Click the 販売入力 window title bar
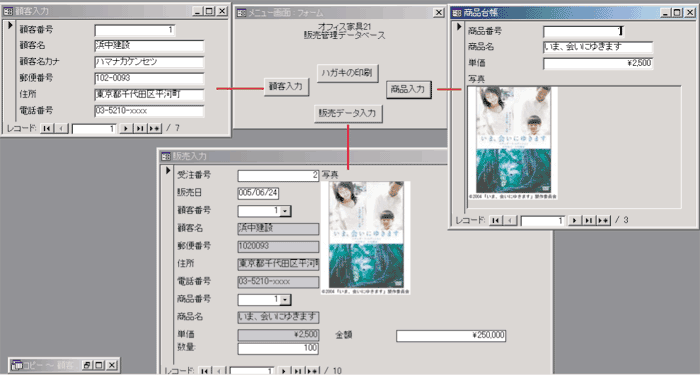 [304, 156]
